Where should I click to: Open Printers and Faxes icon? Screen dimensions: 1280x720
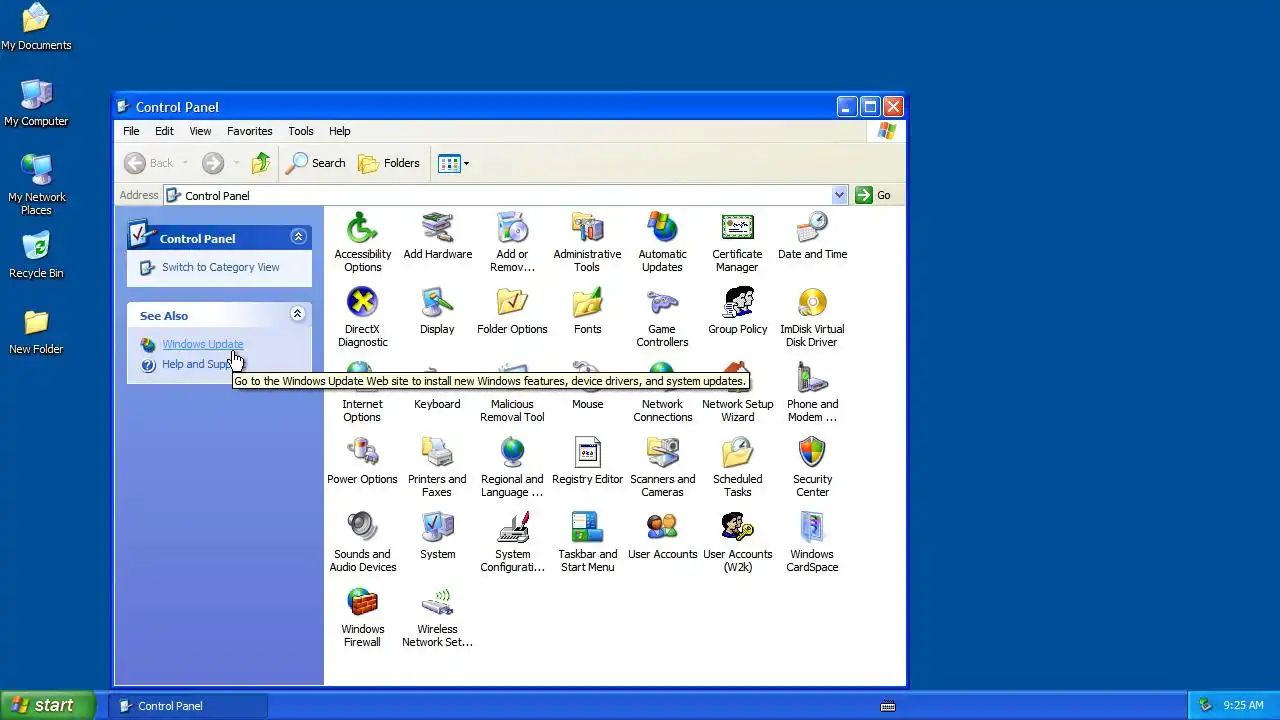tap(437, 452)
